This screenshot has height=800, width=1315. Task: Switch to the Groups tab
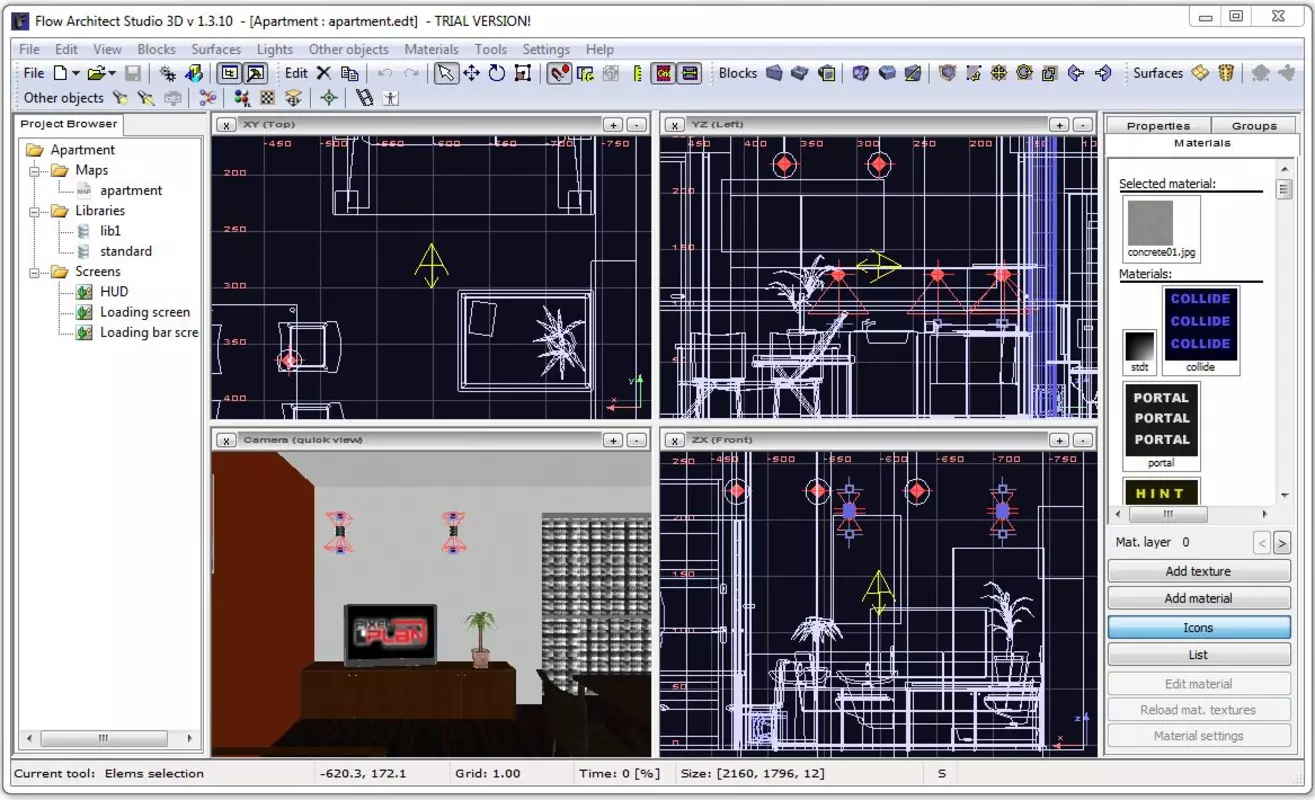pos(1254,126)
